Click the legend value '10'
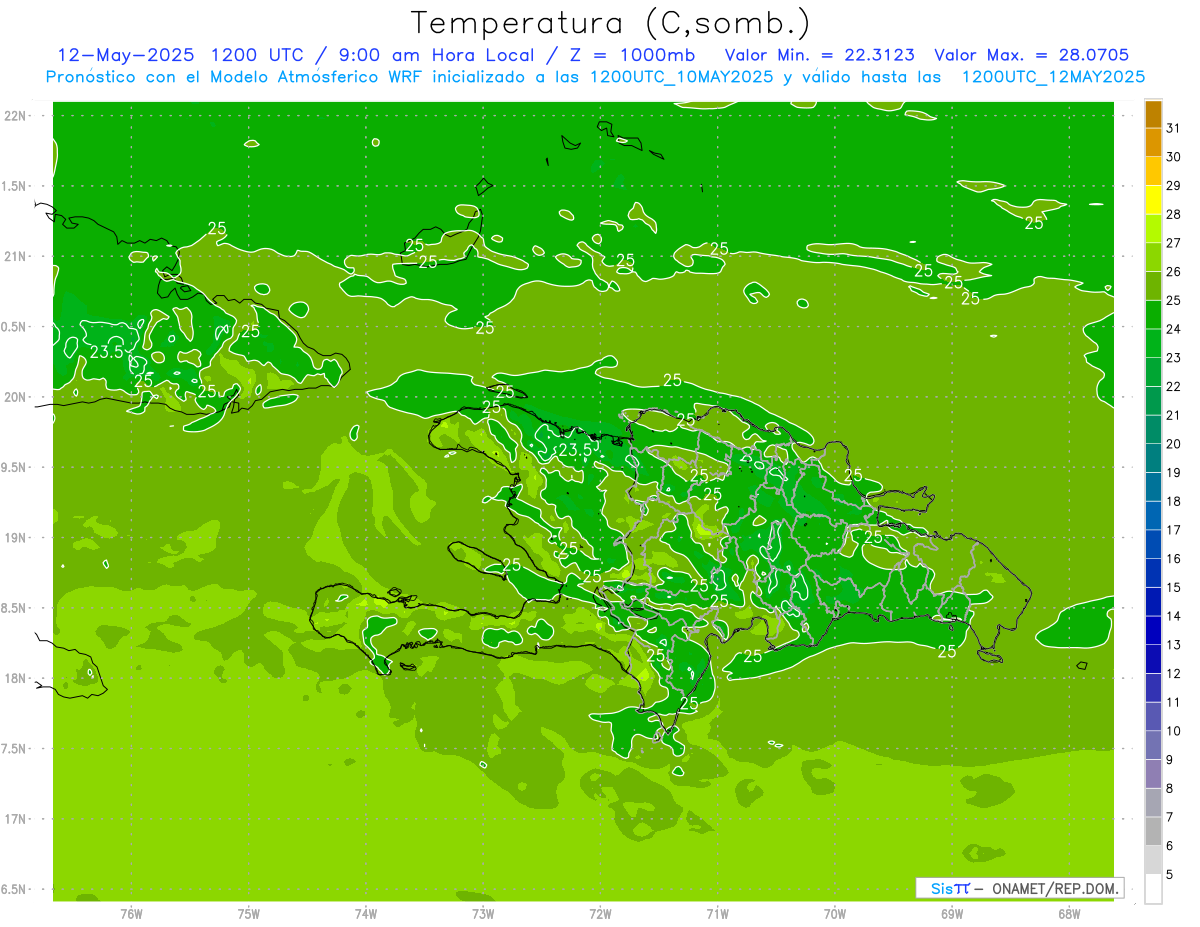This screenshot has width=1200, height=927. tap(1173, 731)
